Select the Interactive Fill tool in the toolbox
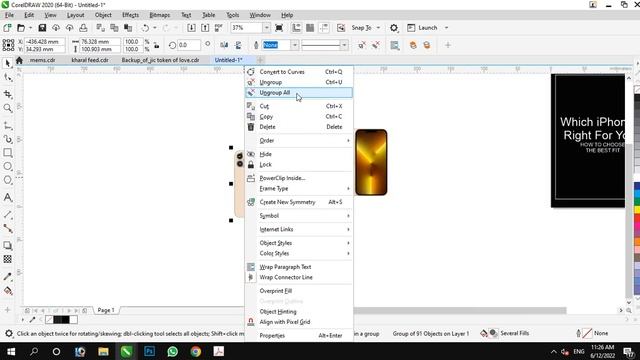The height and width of the screenshot is (360, 640). point(7,291)
